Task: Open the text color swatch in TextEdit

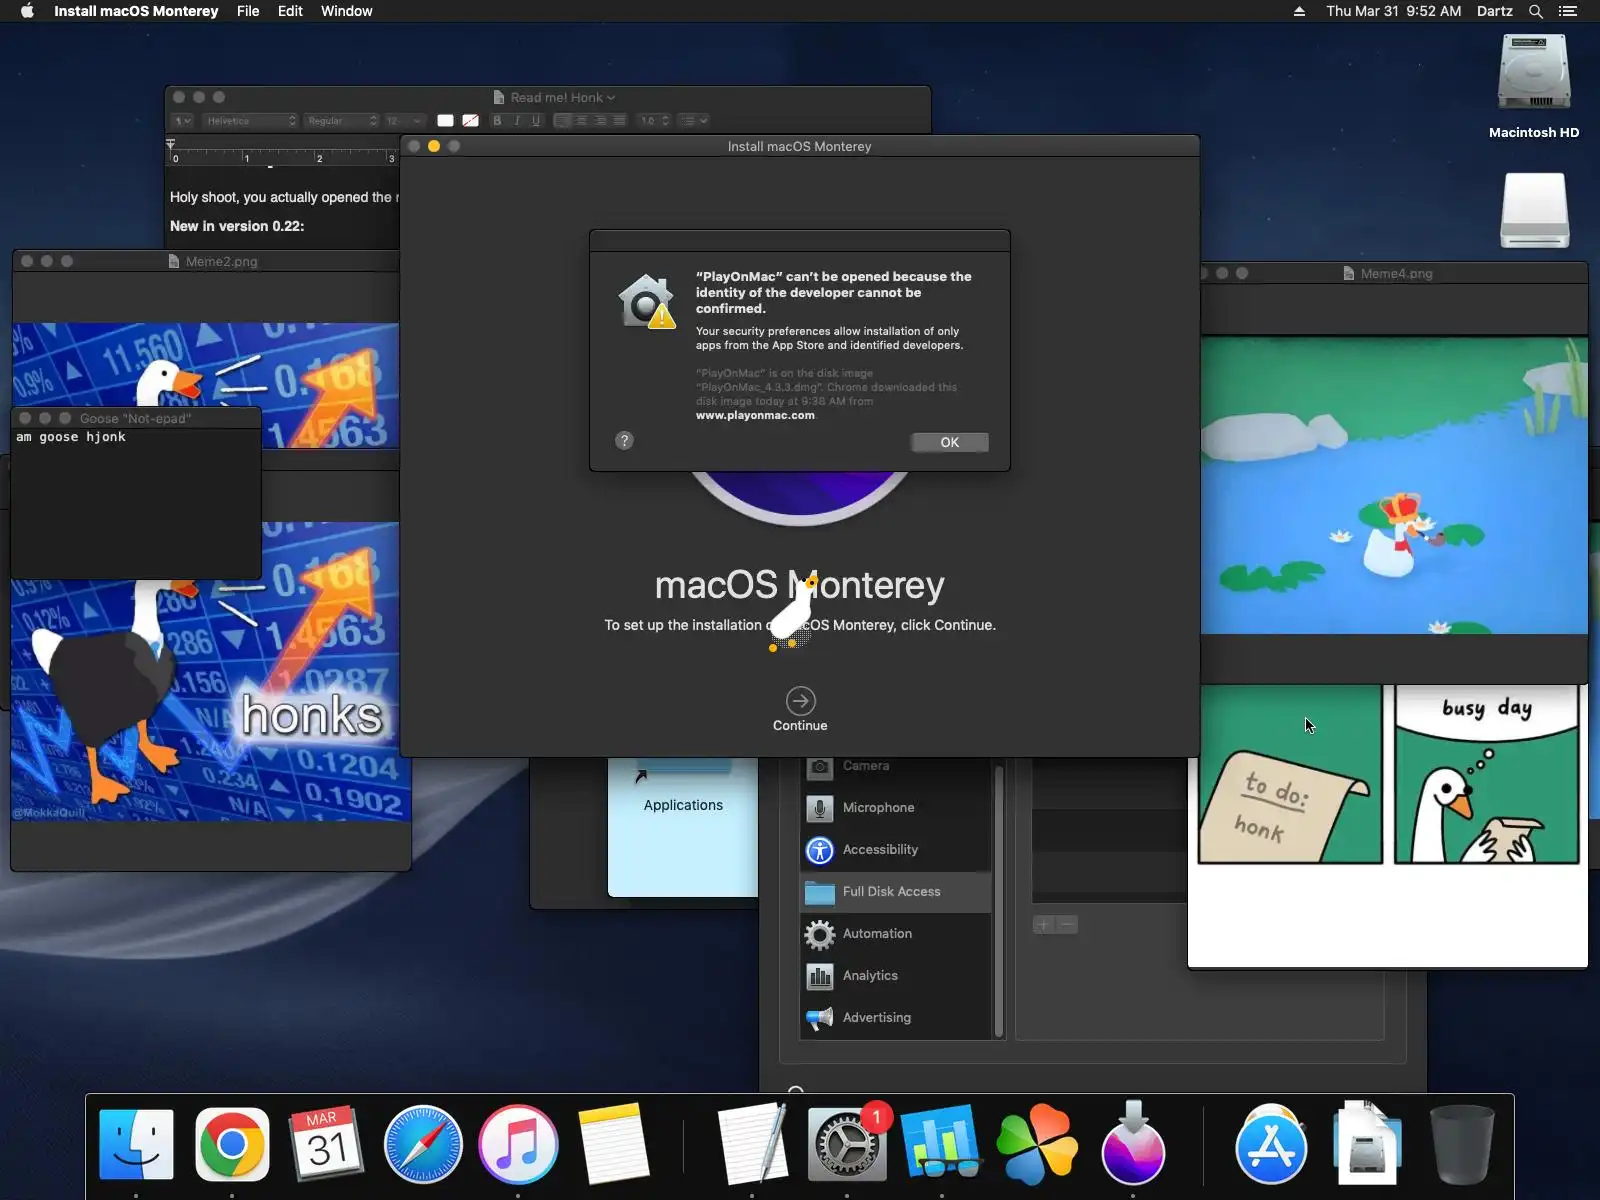Action: pos(445,121)
